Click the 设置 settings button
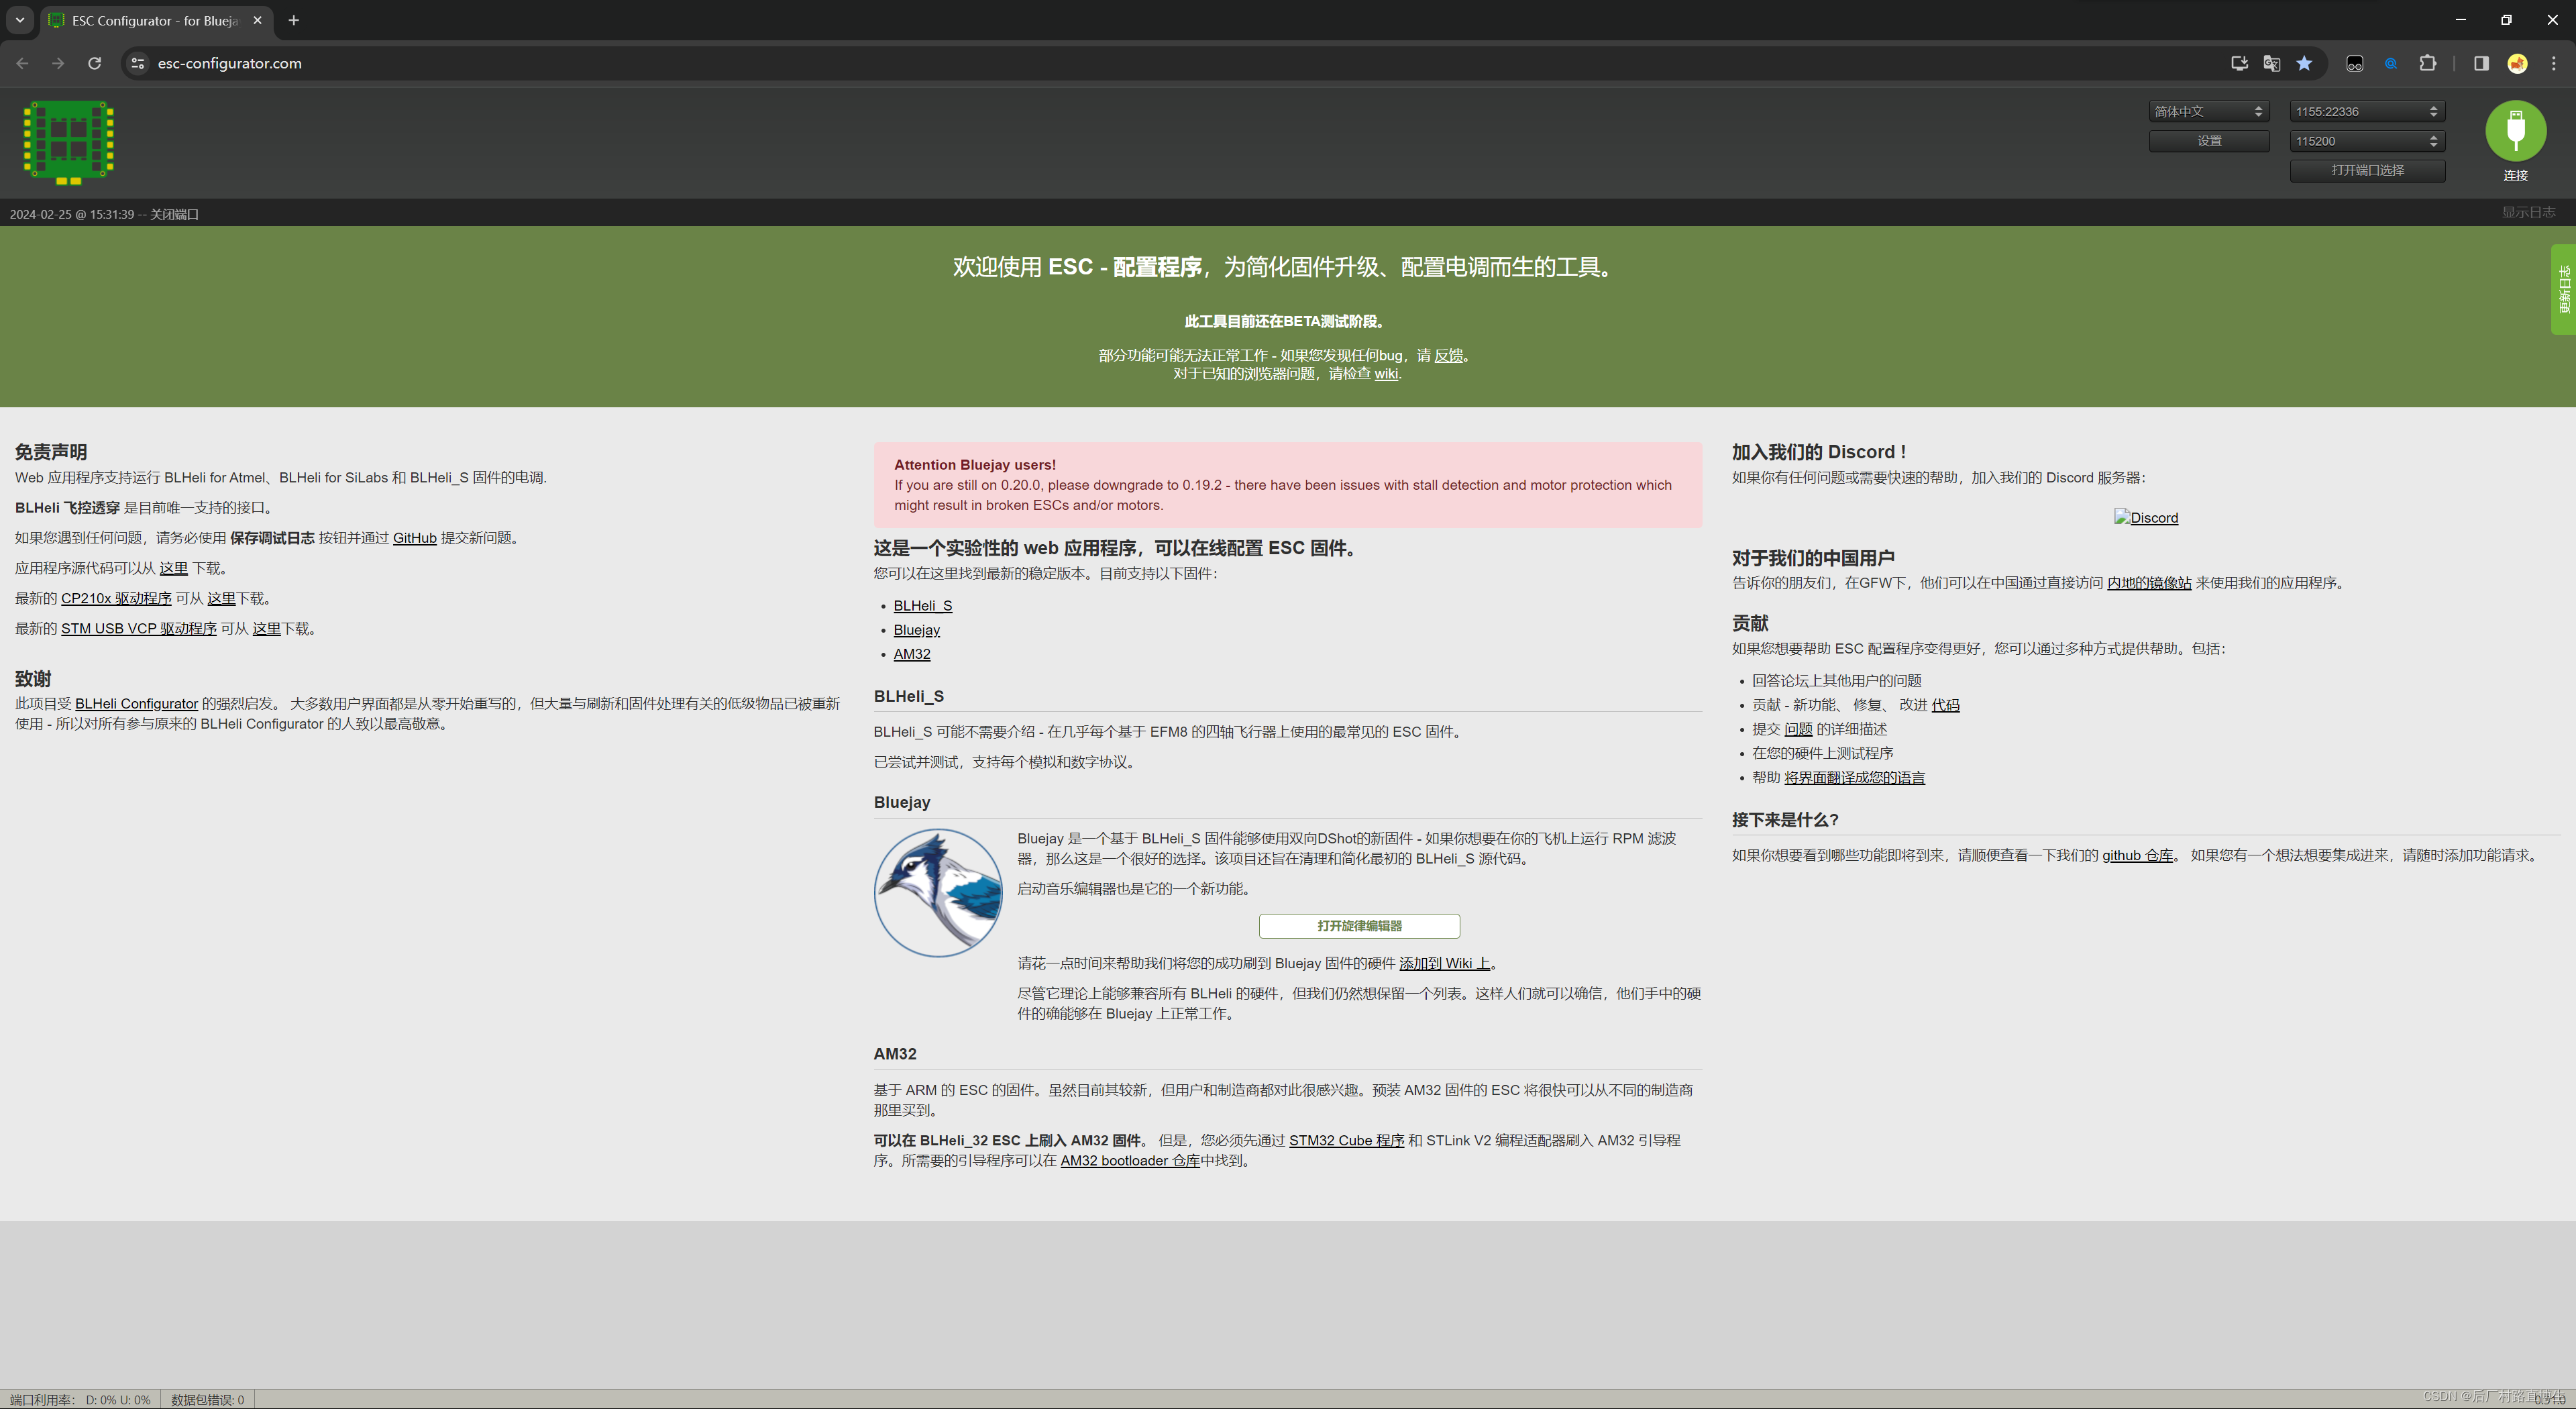Image resolution: width=2576 pixels, height=1409 pixels. point(2208,141)
